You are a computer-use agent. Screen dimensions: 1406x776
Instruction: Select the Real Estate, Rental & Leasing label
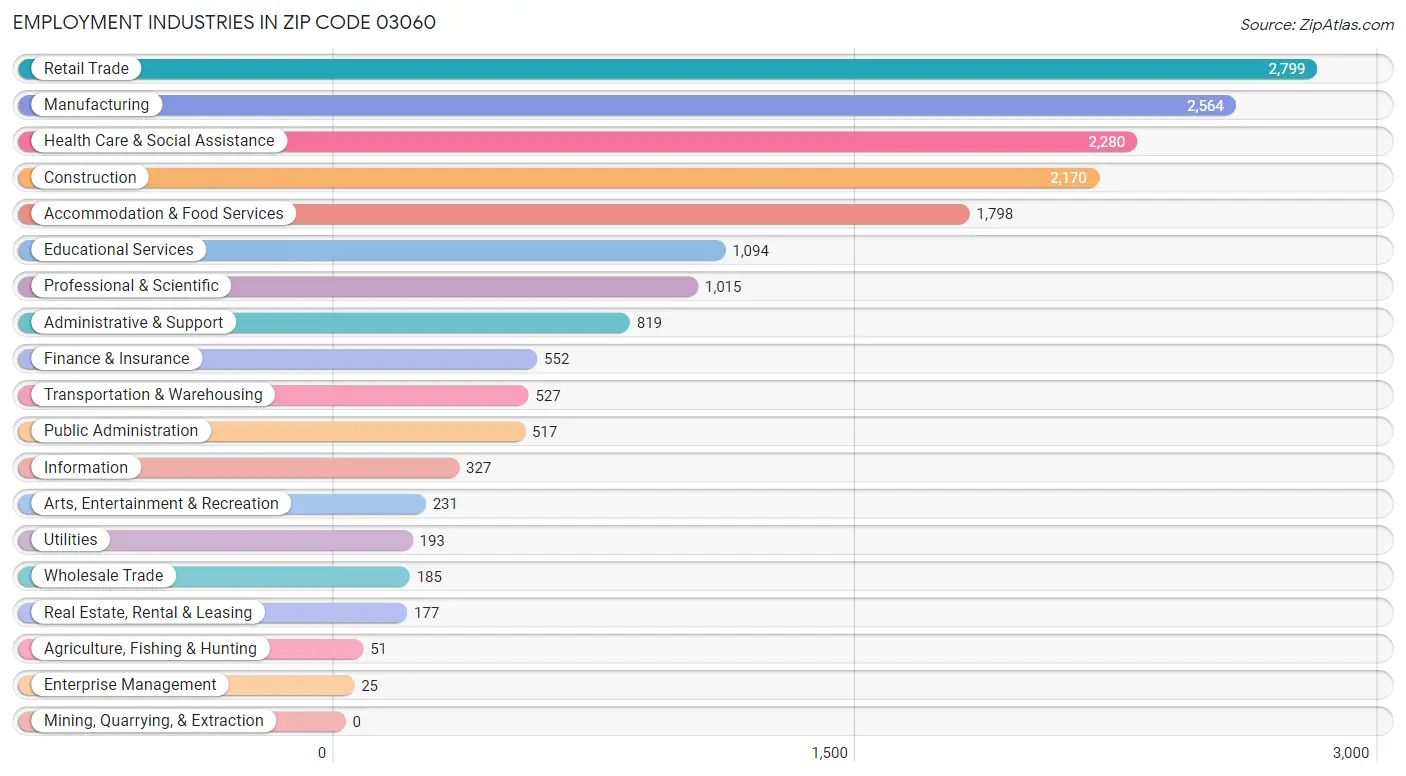(x=148, y=613)
